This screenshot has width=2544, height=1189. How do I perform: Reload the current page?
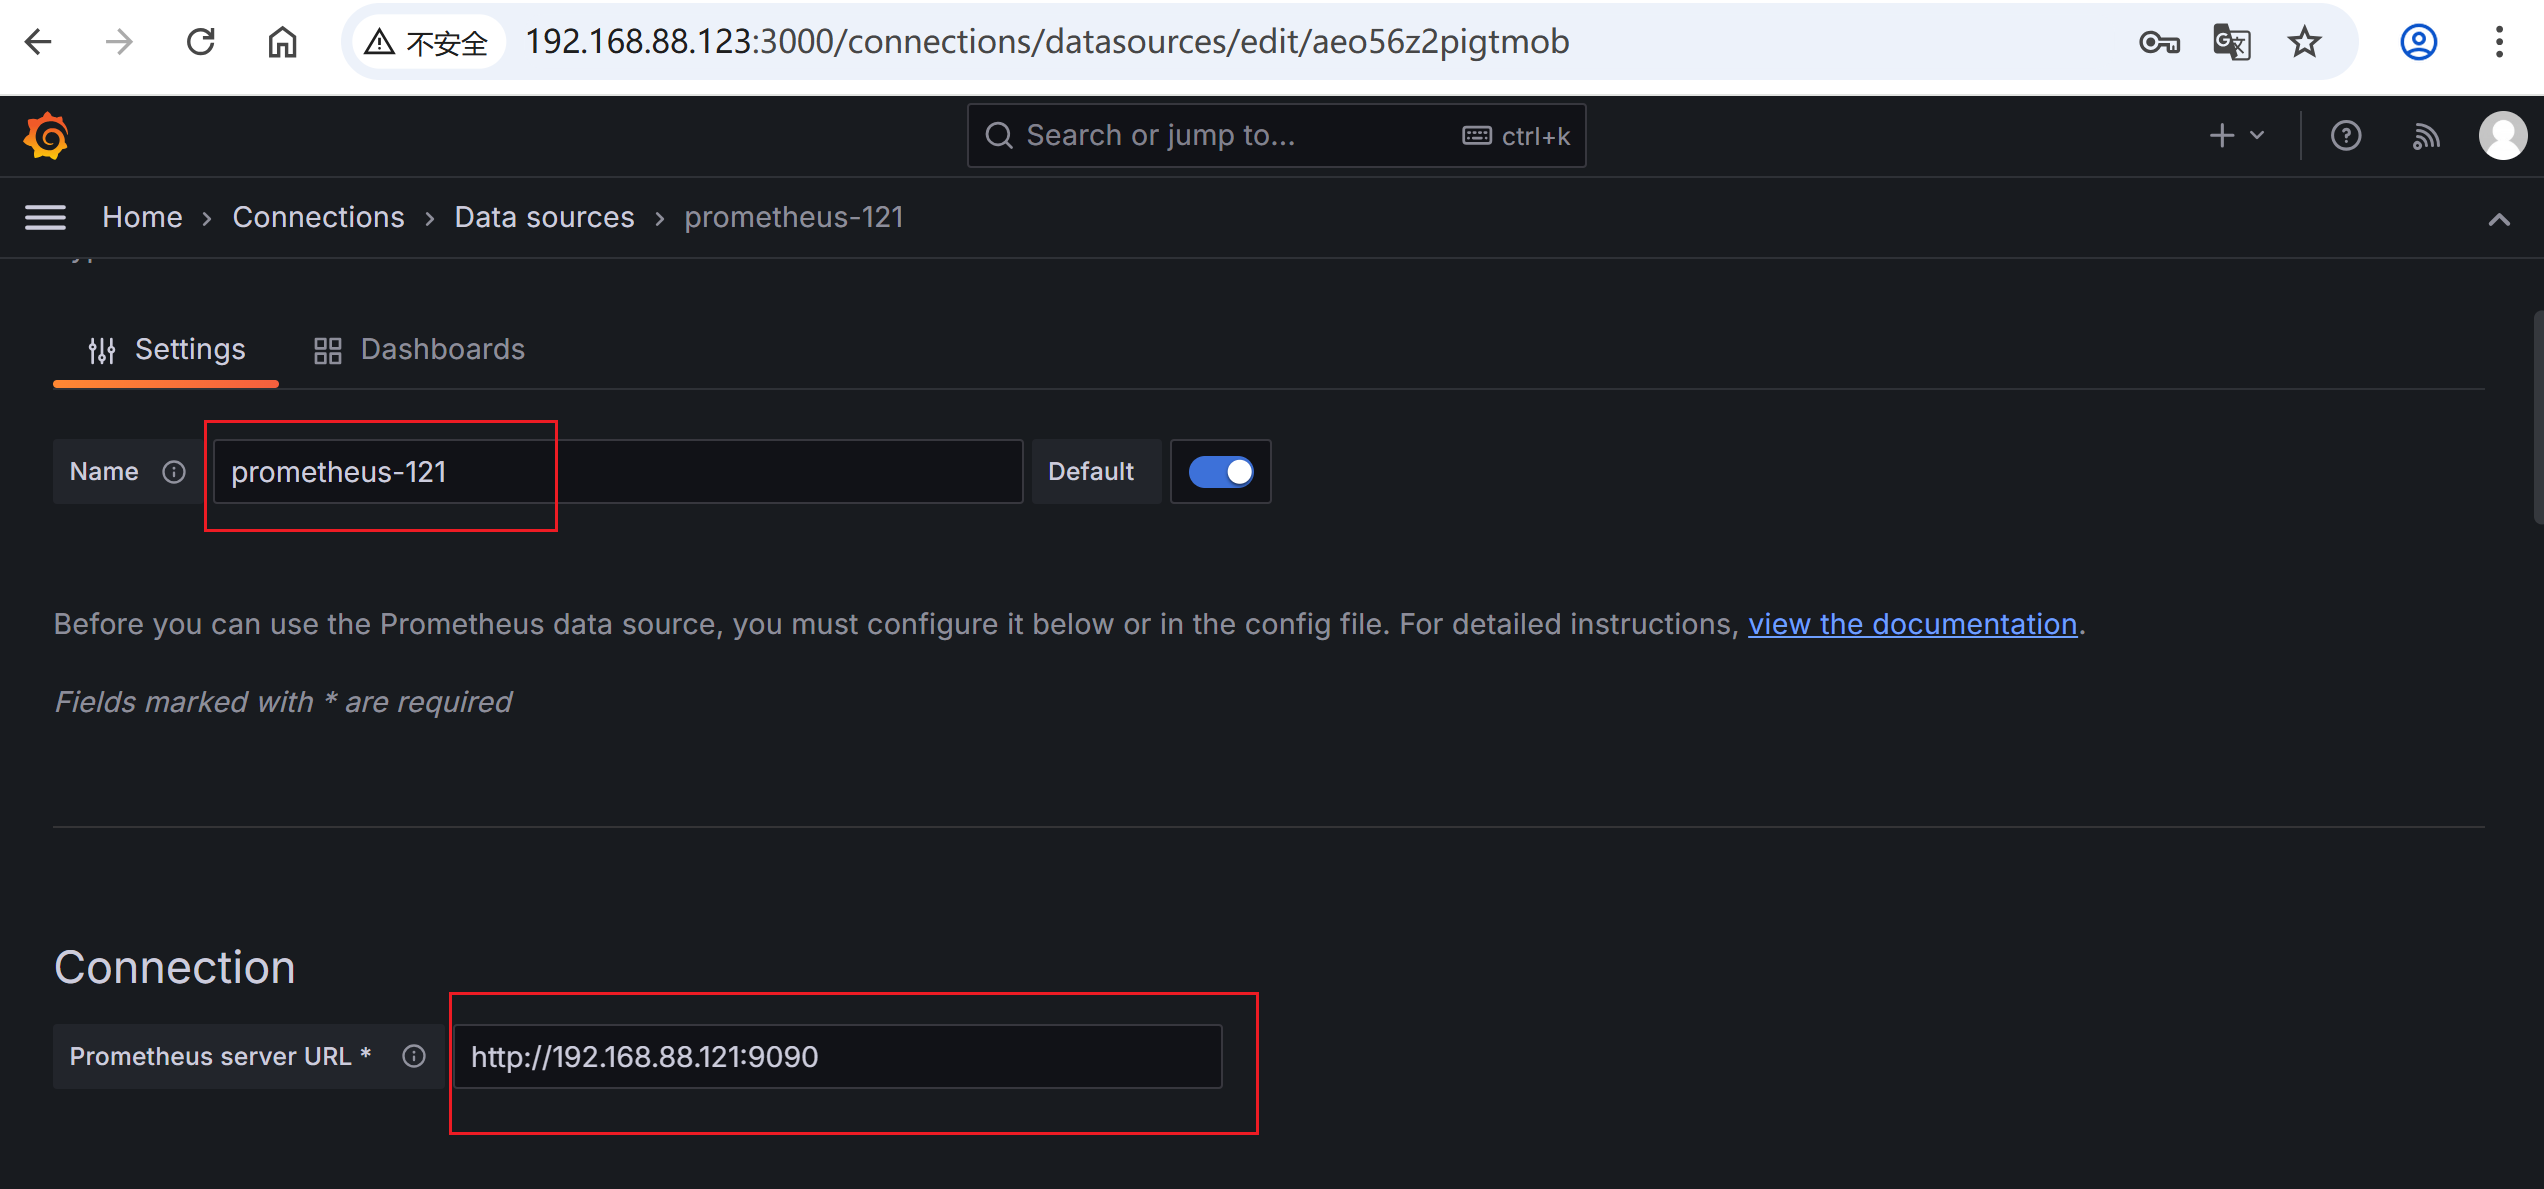coord(201,42)
